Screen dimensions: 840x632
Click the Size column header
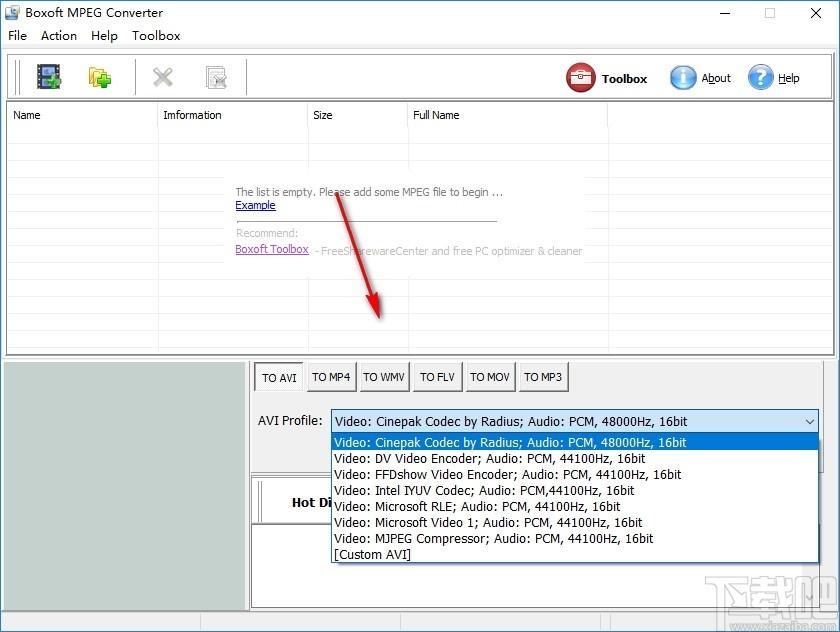coord(358,115)
